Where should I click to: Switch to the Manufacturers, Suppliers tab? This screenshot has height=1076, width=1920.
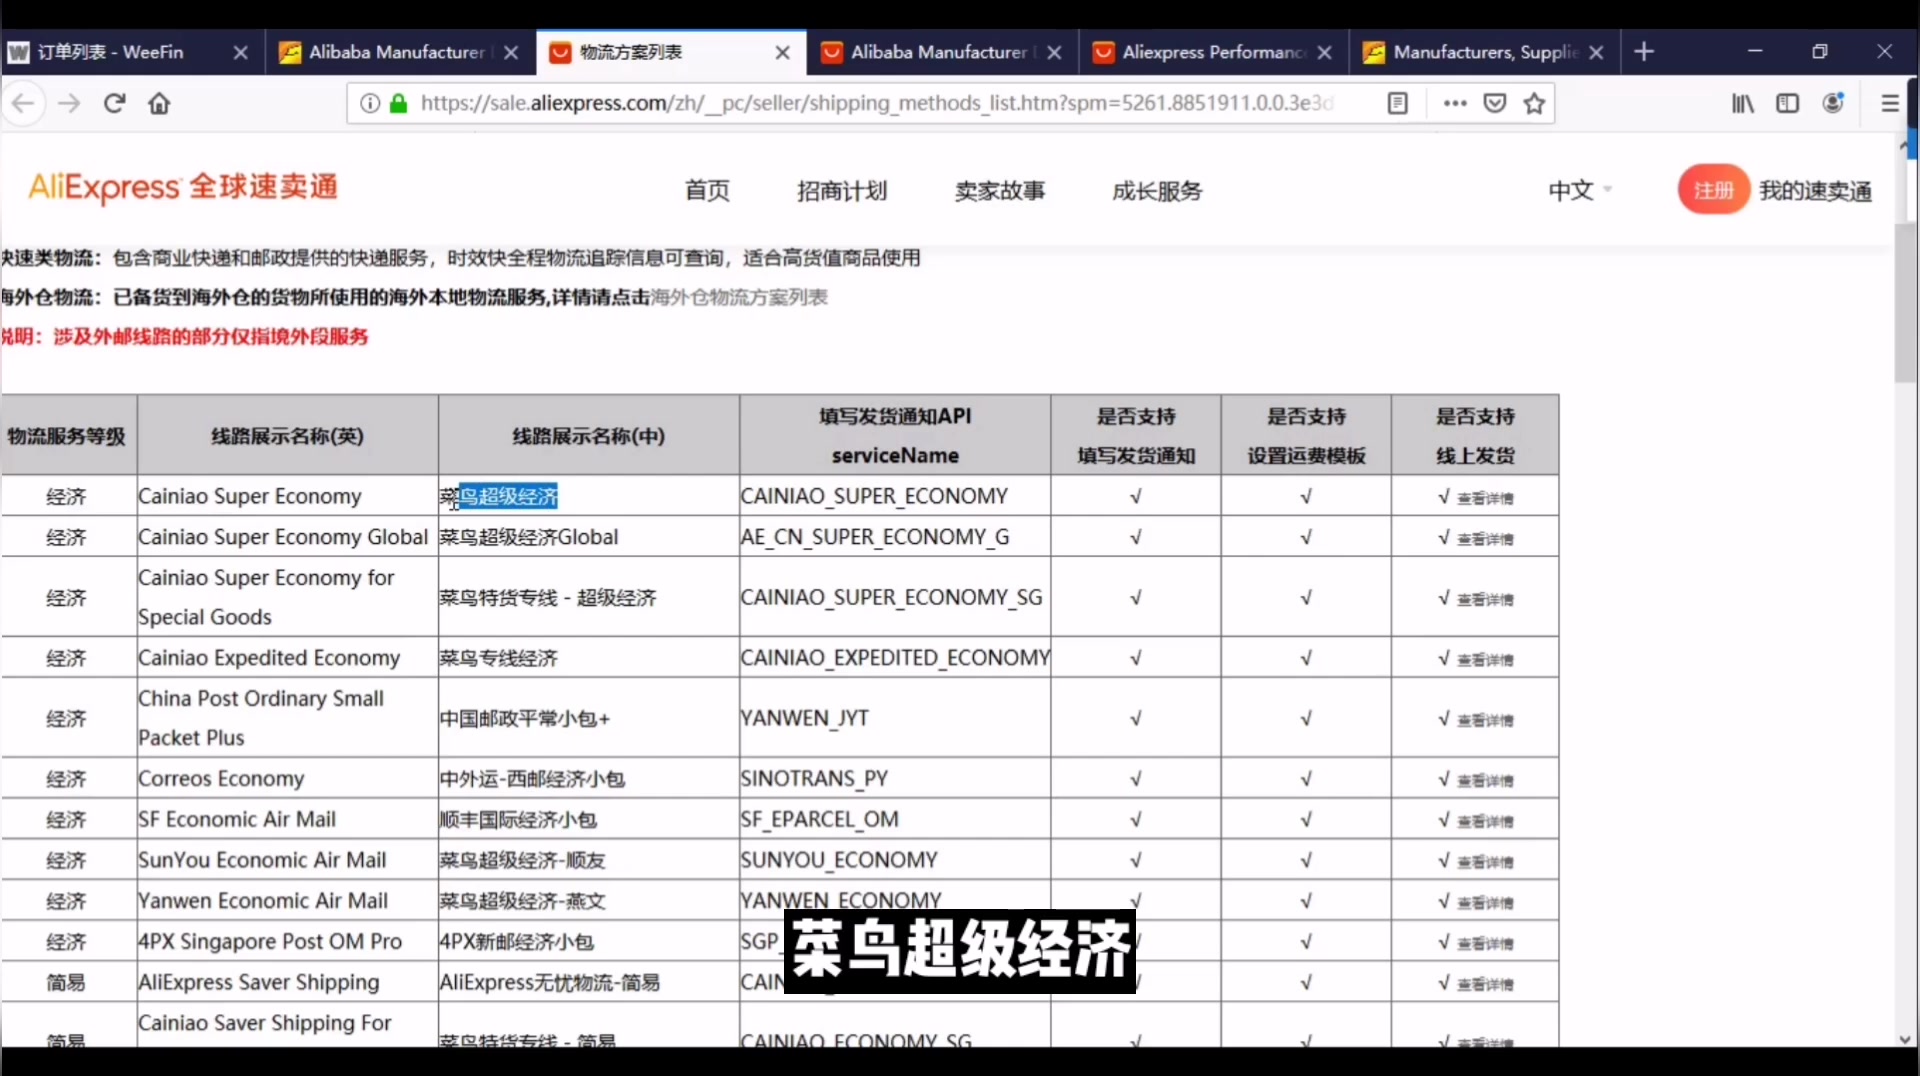click(x=1485, y=52)
